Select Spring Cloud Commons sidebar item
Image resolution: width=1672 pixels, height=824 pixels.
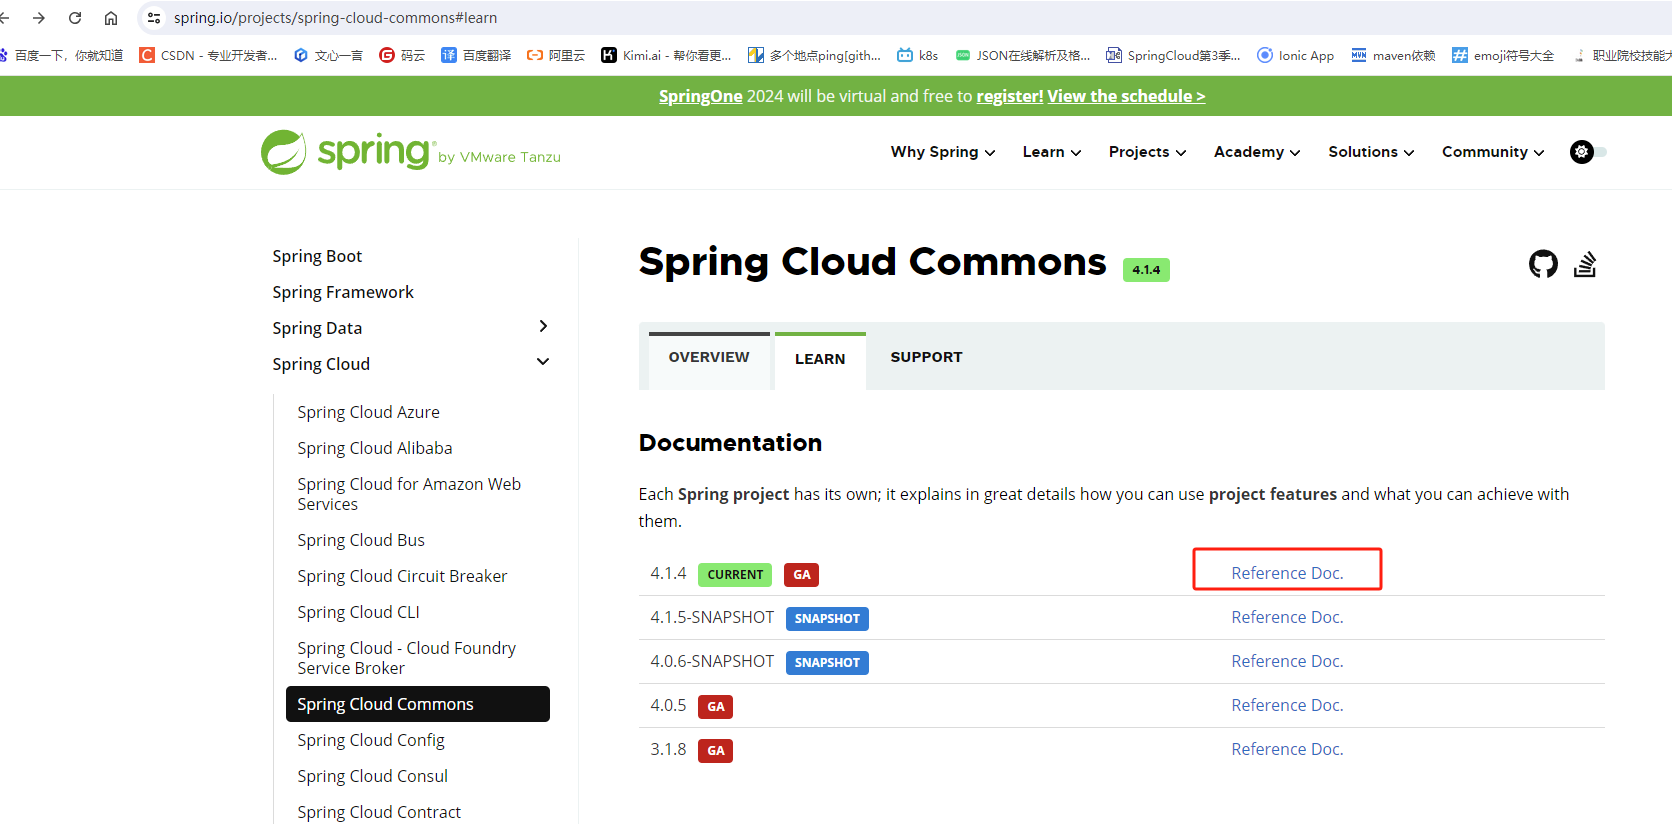tap(418, 704)
